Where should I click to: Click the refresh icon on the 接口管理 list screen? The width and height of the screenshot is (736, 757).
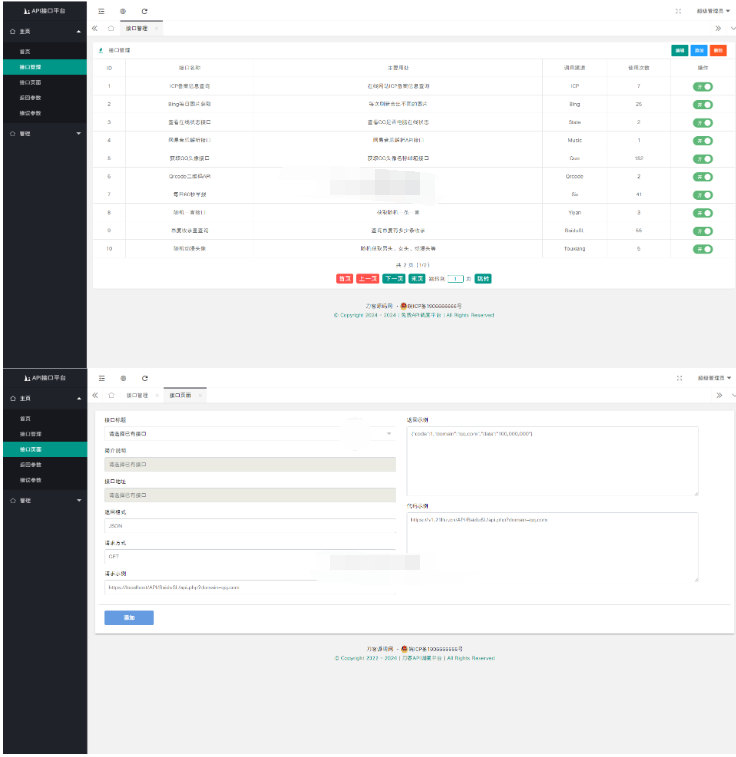coord(145,11)
